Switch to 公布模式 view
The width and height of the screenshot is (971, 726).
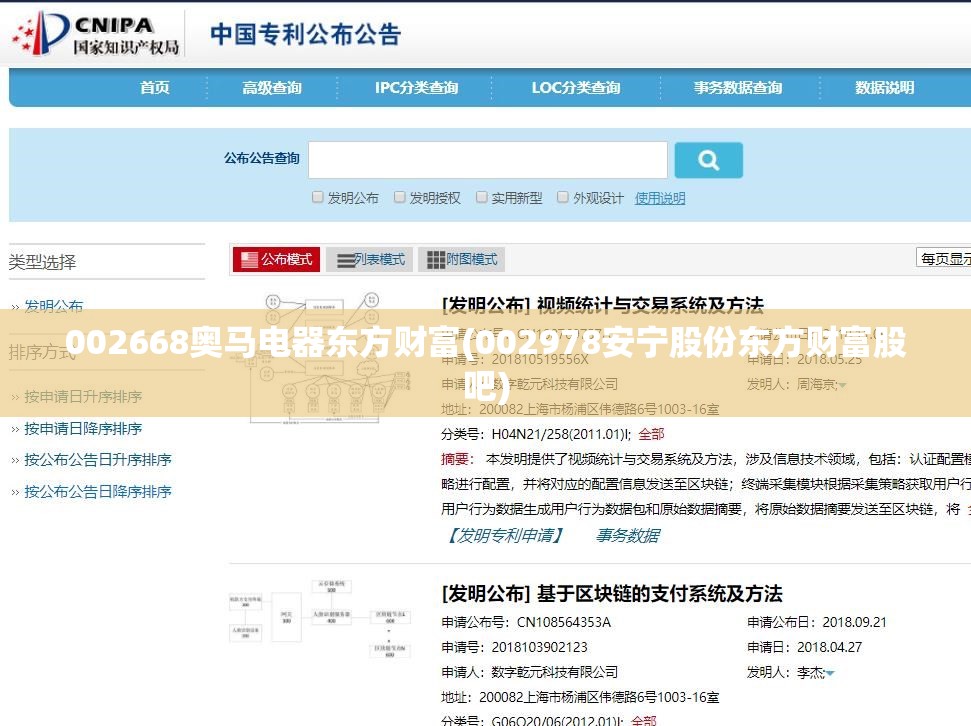tap(276, 260)
